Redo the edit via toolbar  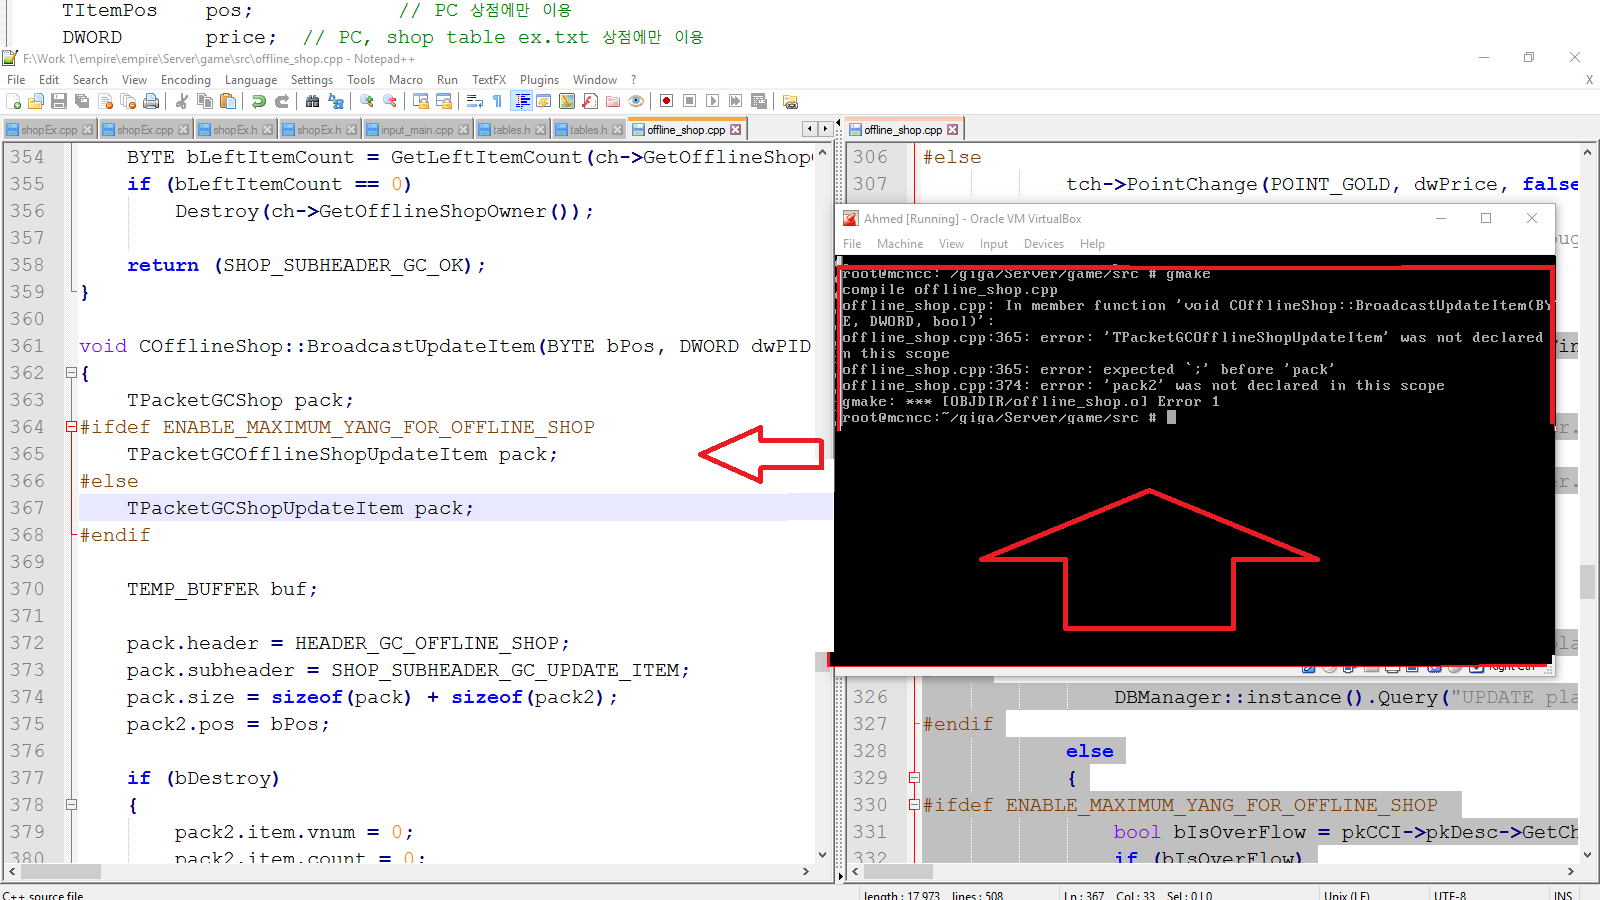(282, 101)
